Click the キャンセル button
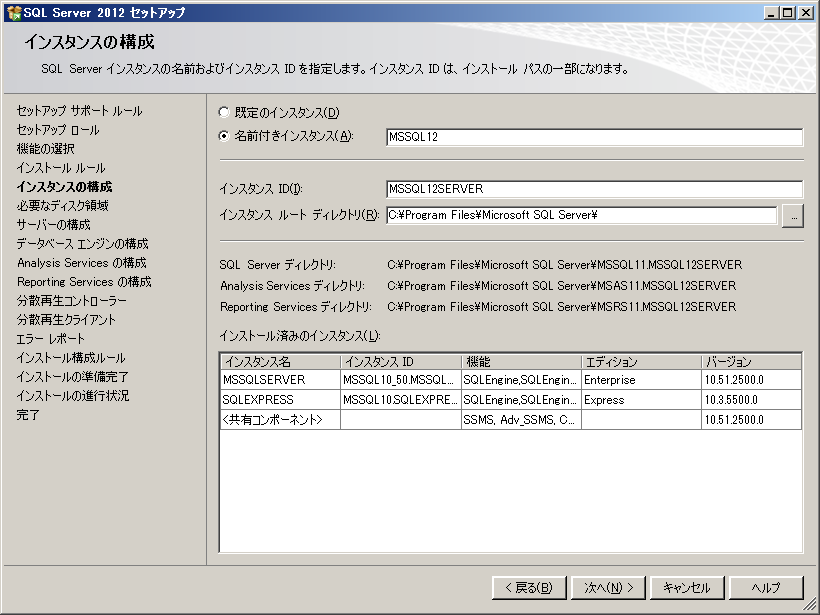Screen dimensions: 820x615 coord(686,588)
